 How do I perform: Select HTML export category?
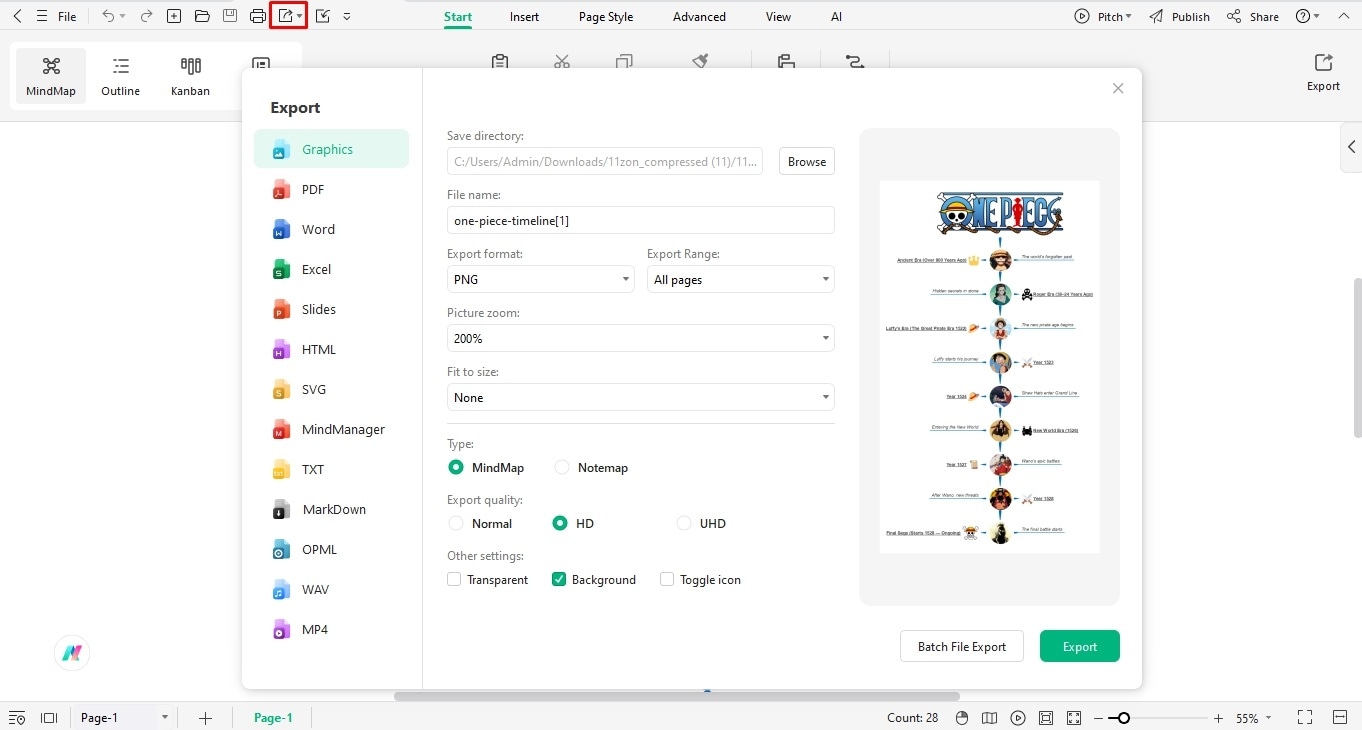click(331, 349)
